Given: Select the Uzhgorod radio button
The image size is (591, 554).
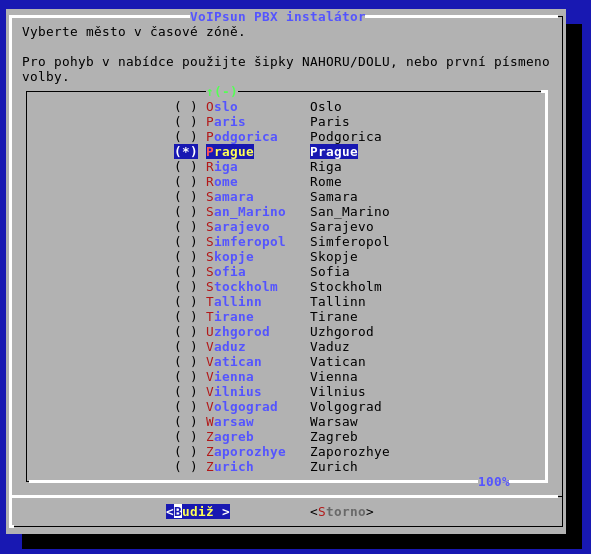Looking at the screenshot, I should click(186, 332).
